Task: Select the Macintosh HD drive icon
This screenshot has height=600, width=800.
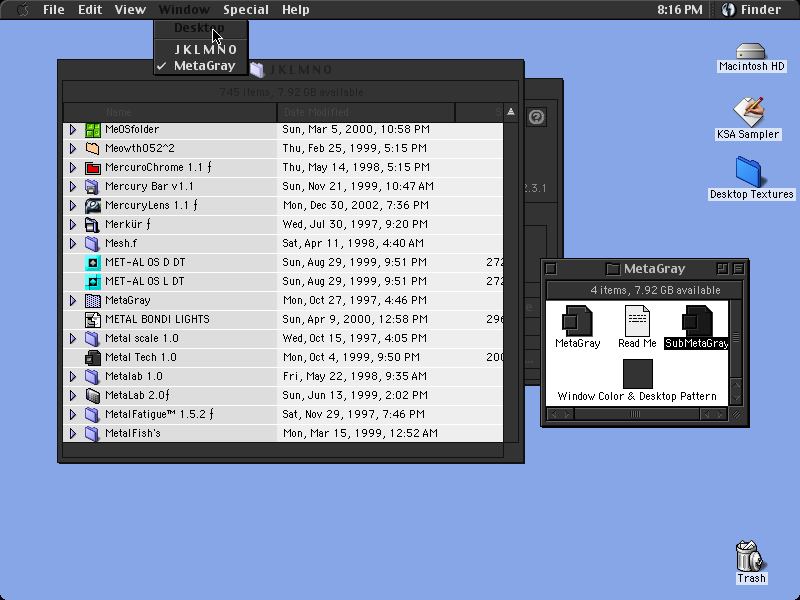Action: pyautogui.click(x=751, y=52)
